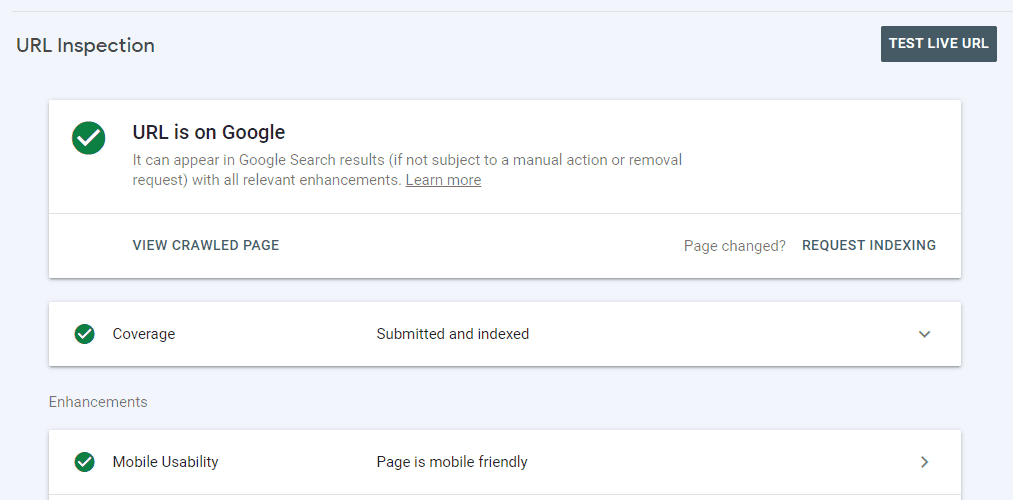
Task: Click the Mobile Usability label
Action: [x=165, y=462]
